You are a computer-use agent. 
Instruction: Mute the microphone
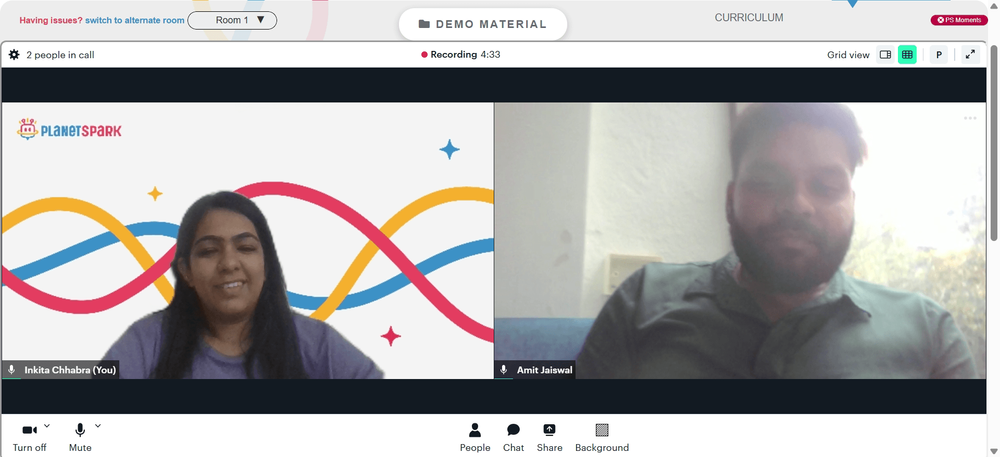tap(80, 437)
